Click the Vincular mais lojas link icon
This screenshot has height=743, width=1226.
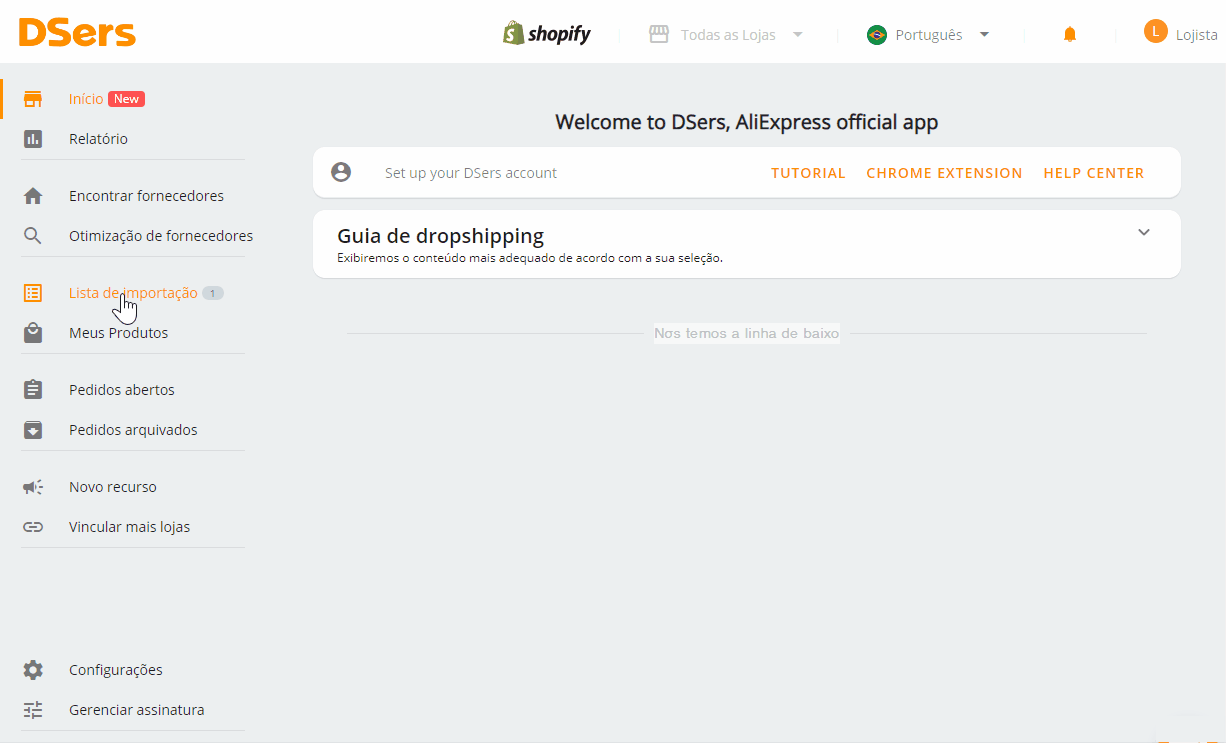[33, 527]
